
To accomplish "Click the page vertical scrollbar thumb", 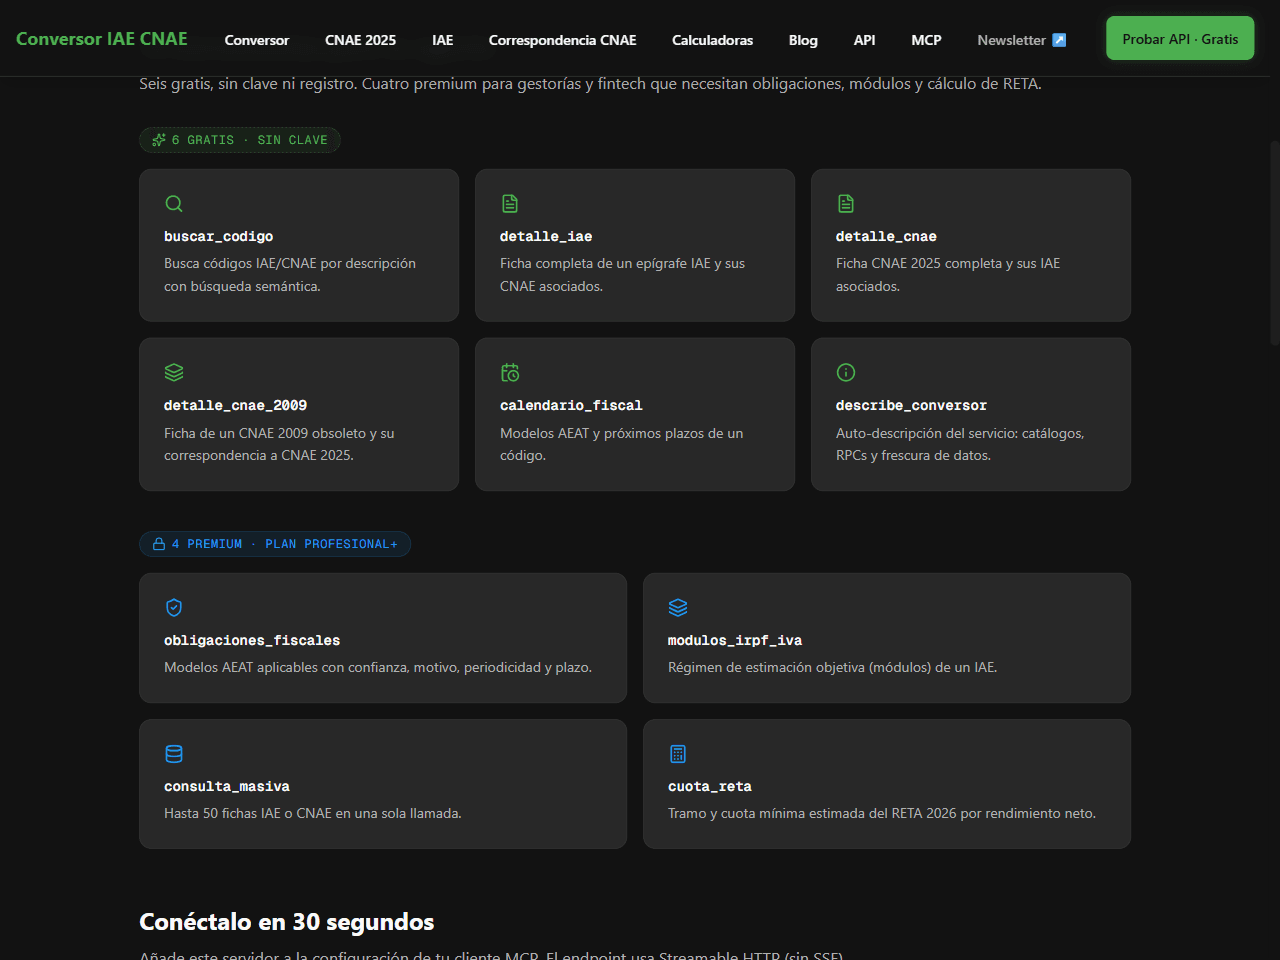I will [1274, 243].
